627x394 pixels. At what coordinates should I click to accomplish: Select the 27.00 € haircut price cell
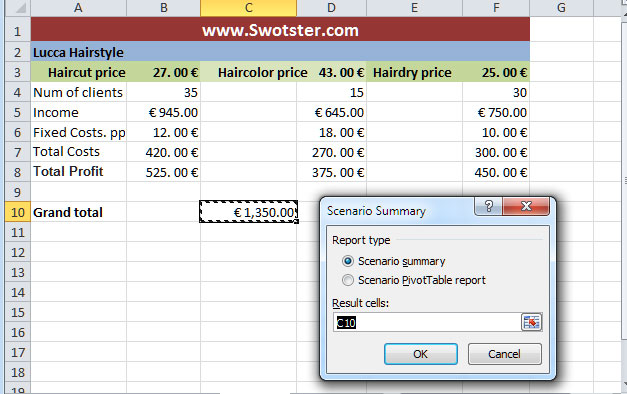coord(164,72)
